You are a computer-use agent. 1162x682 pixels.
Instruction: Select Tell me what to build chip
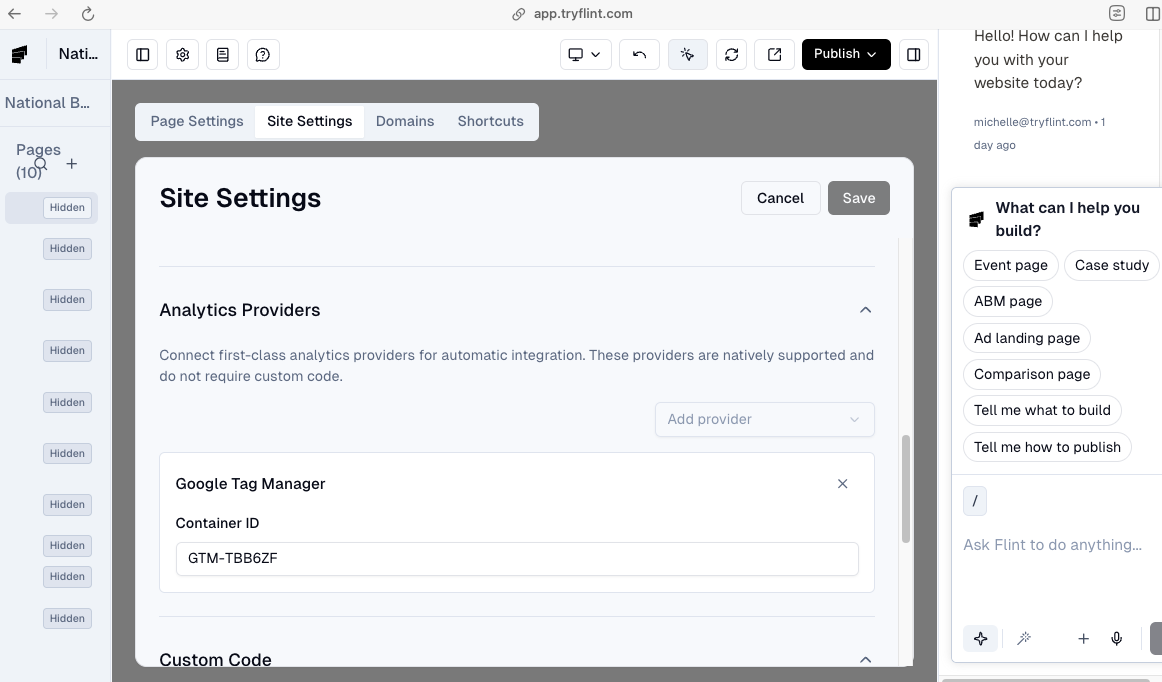1042,411
